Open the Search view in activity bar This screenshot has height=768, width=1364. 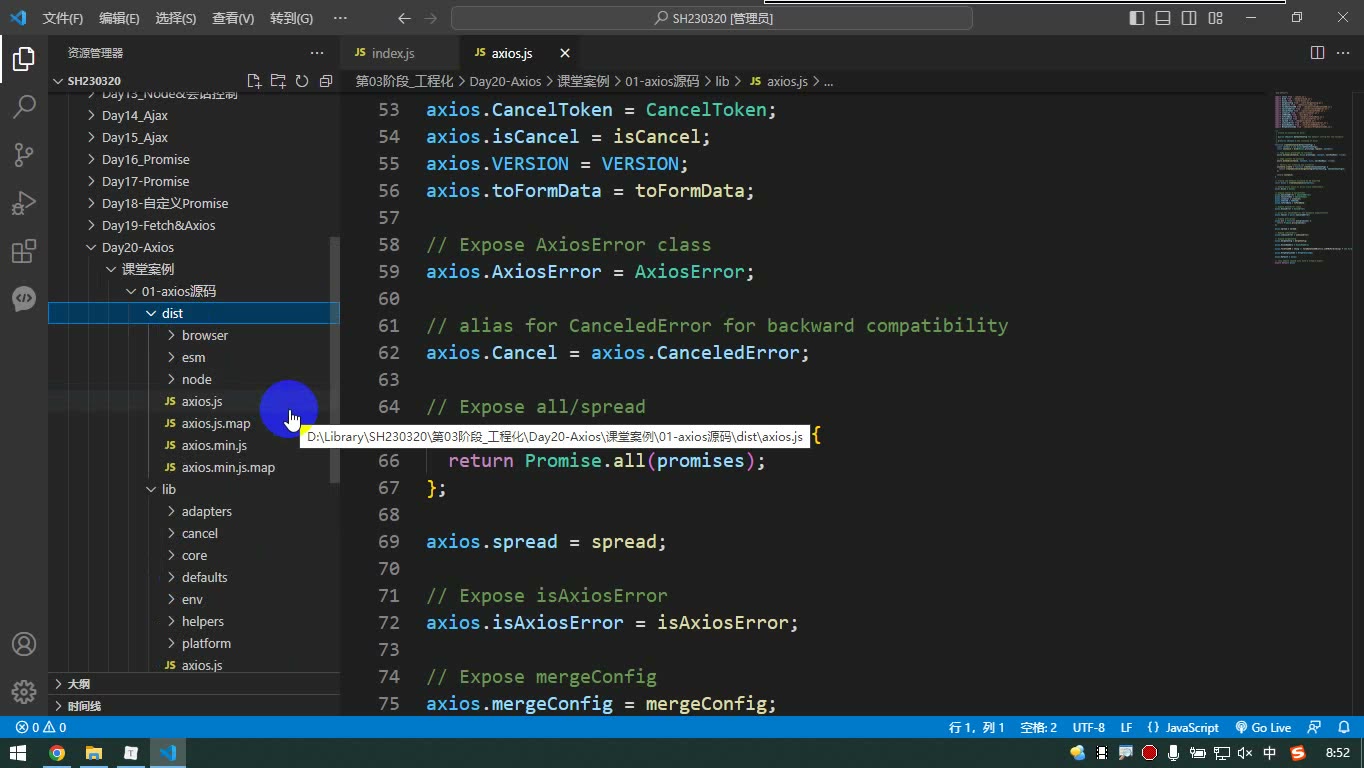[x=24, y=106]
